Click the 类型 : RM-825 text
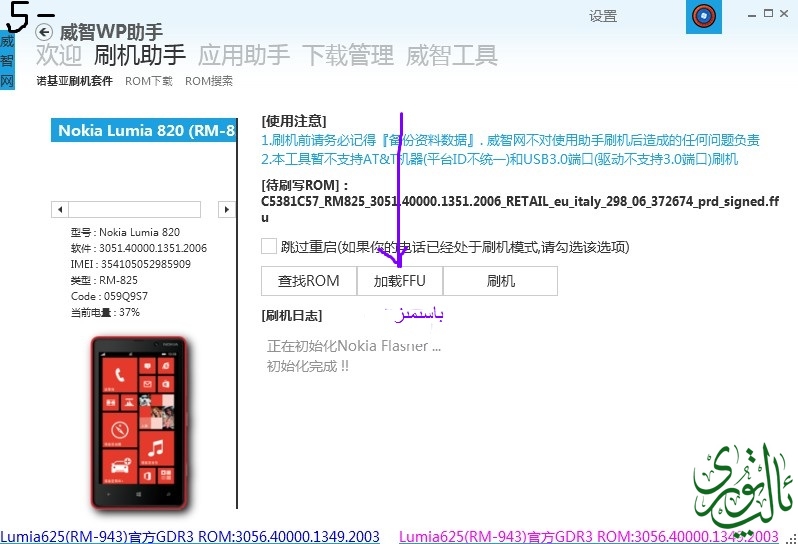This screenshot has width=798, height=544. (x=104, y=280)
